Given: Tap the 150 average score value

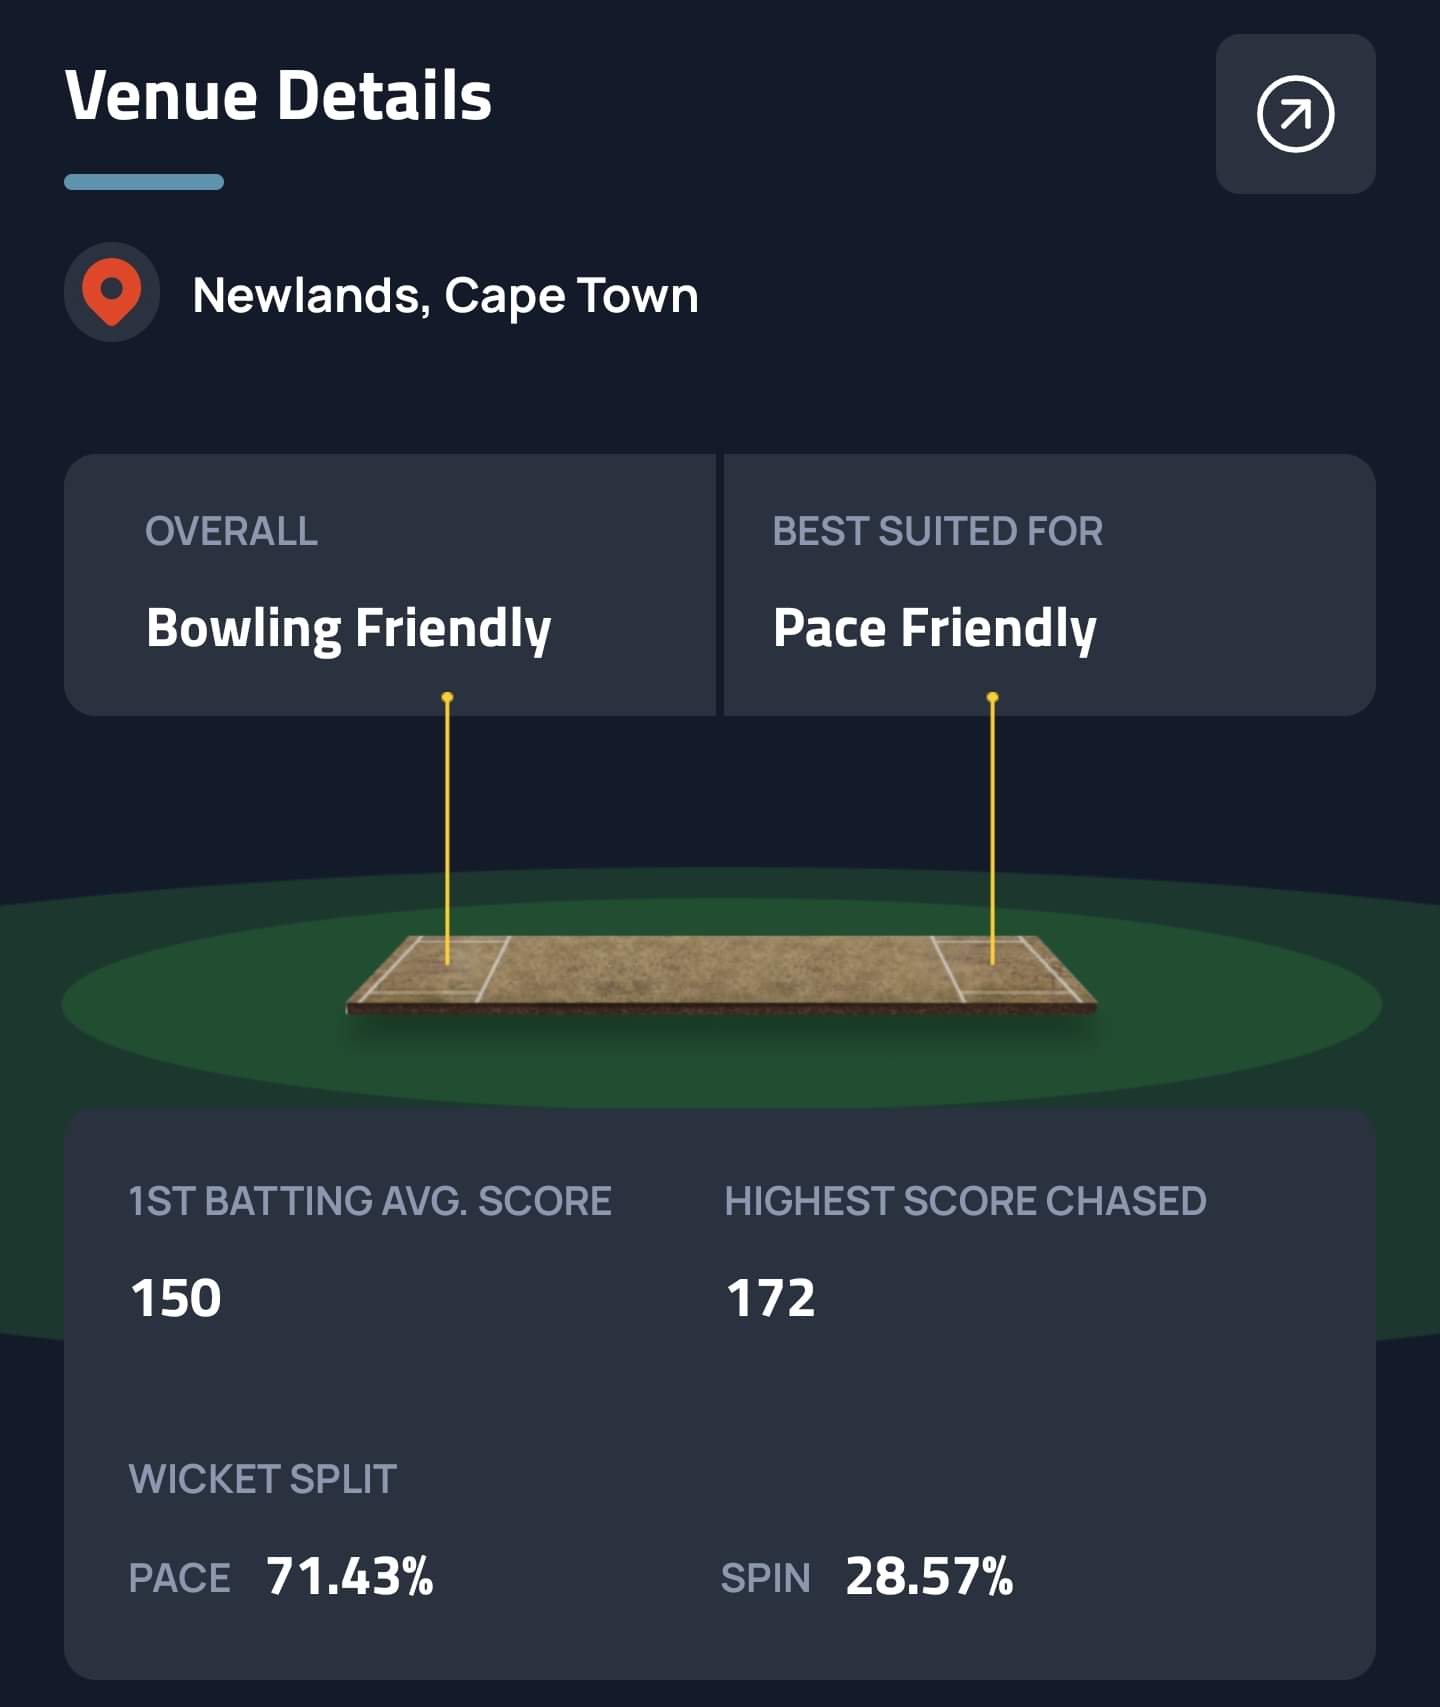Looking at the screenshot, I should tap(176, 1298).
